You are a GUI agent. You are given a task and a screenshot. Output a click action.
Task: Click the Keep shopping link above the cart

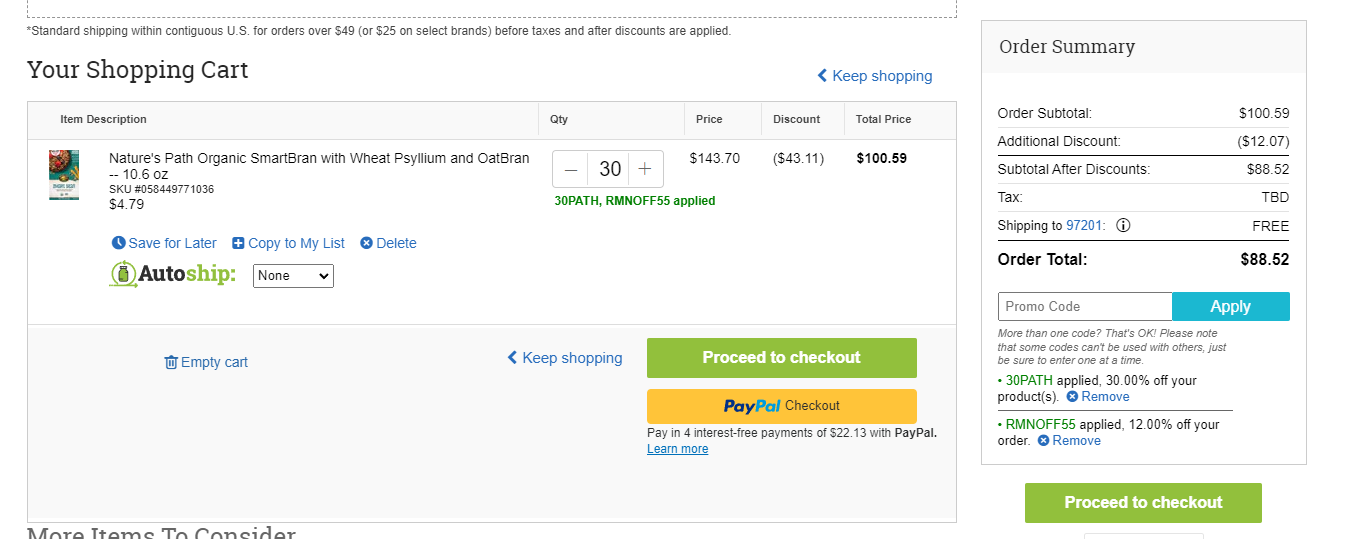click(x=874, y=76)
